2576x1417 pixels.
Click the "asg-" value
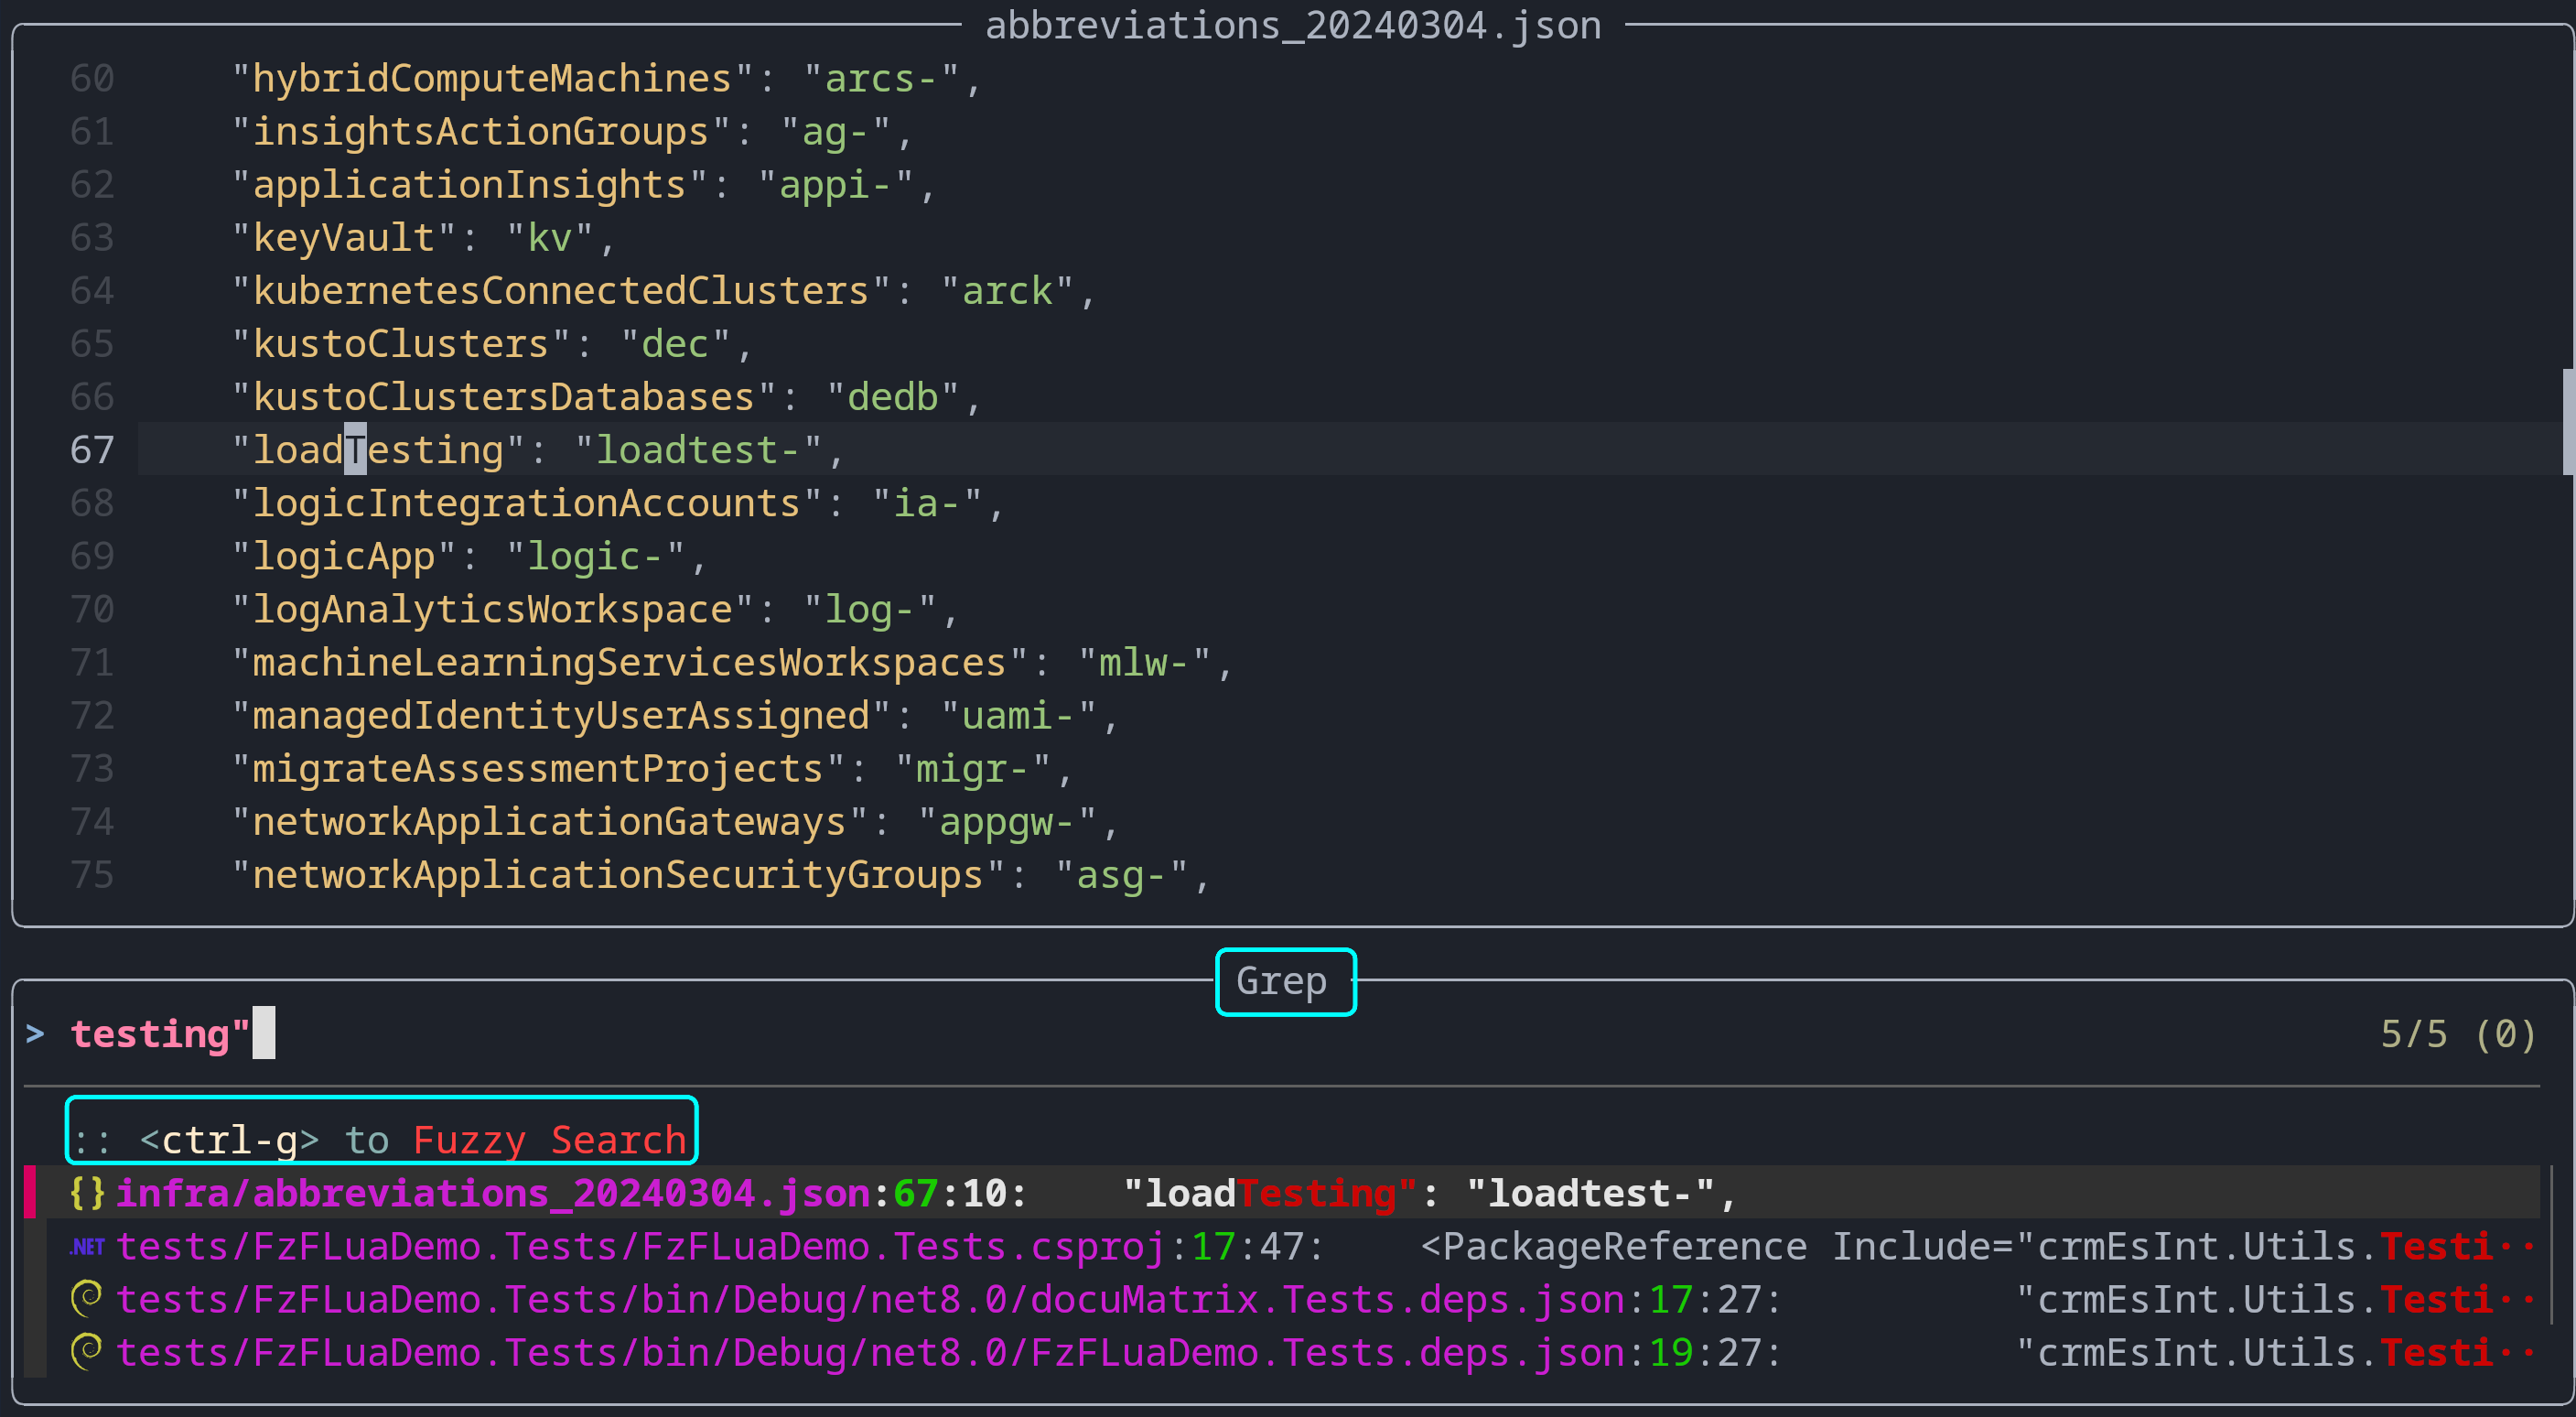[x=1122, y=873]
